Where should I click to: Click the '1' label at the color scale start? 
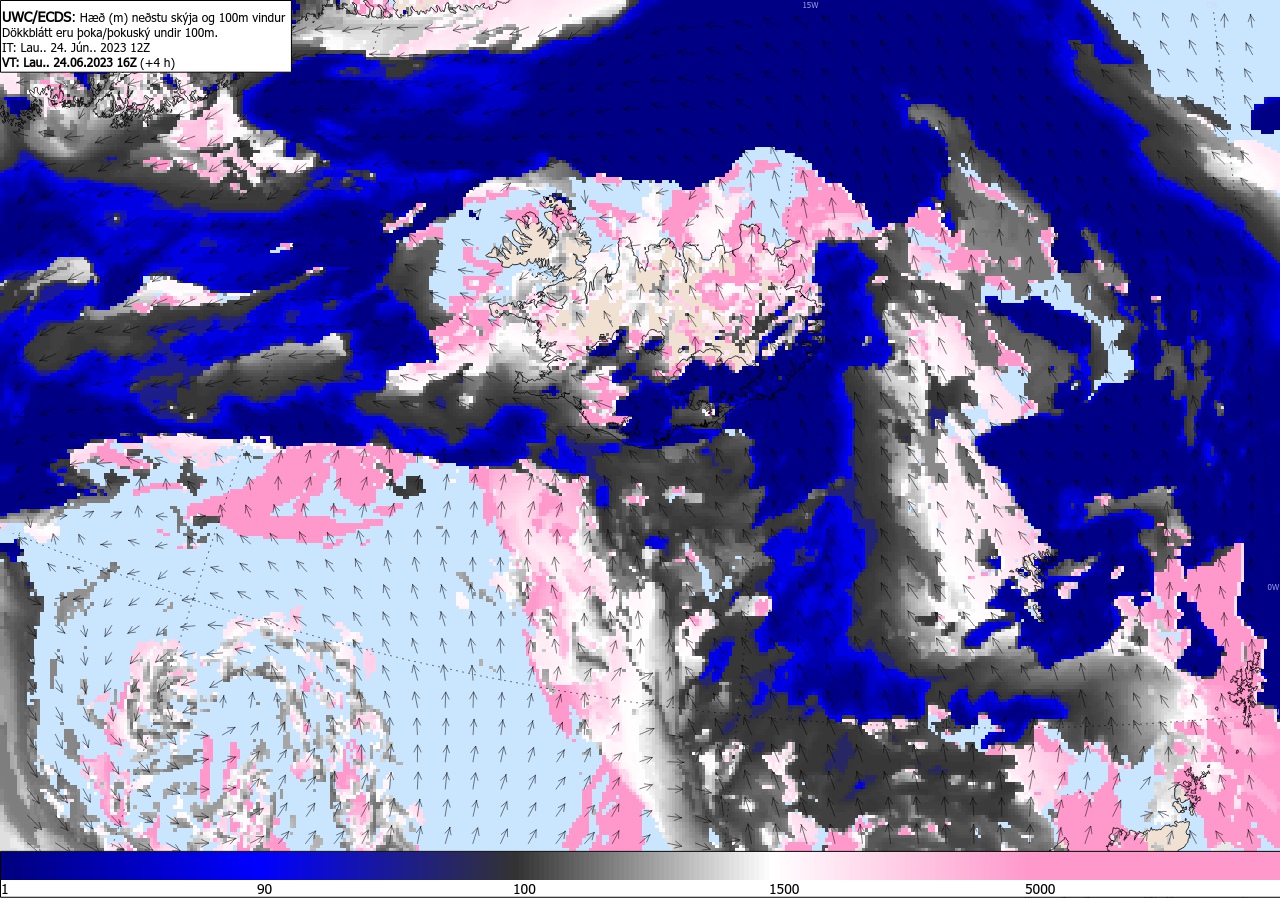[x=5, y=889]
